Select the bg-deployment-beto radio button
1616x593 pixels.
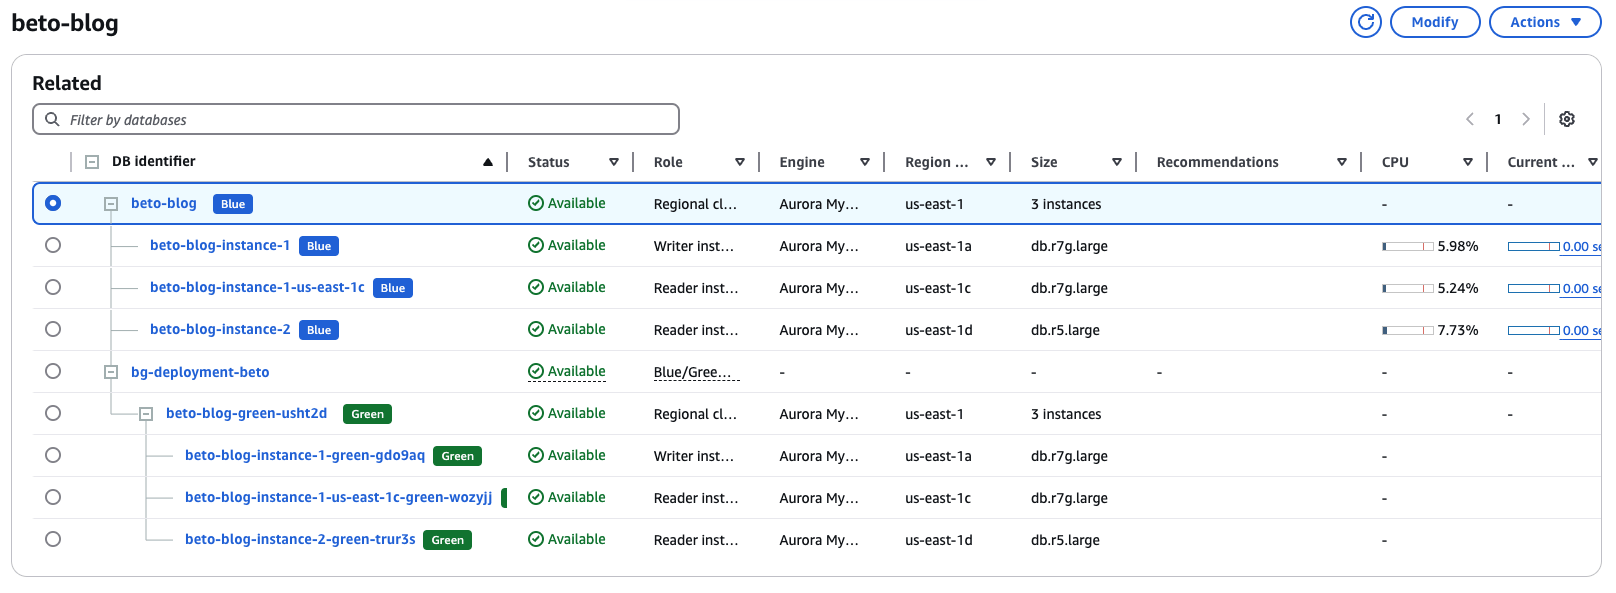[x=53, y=371]
